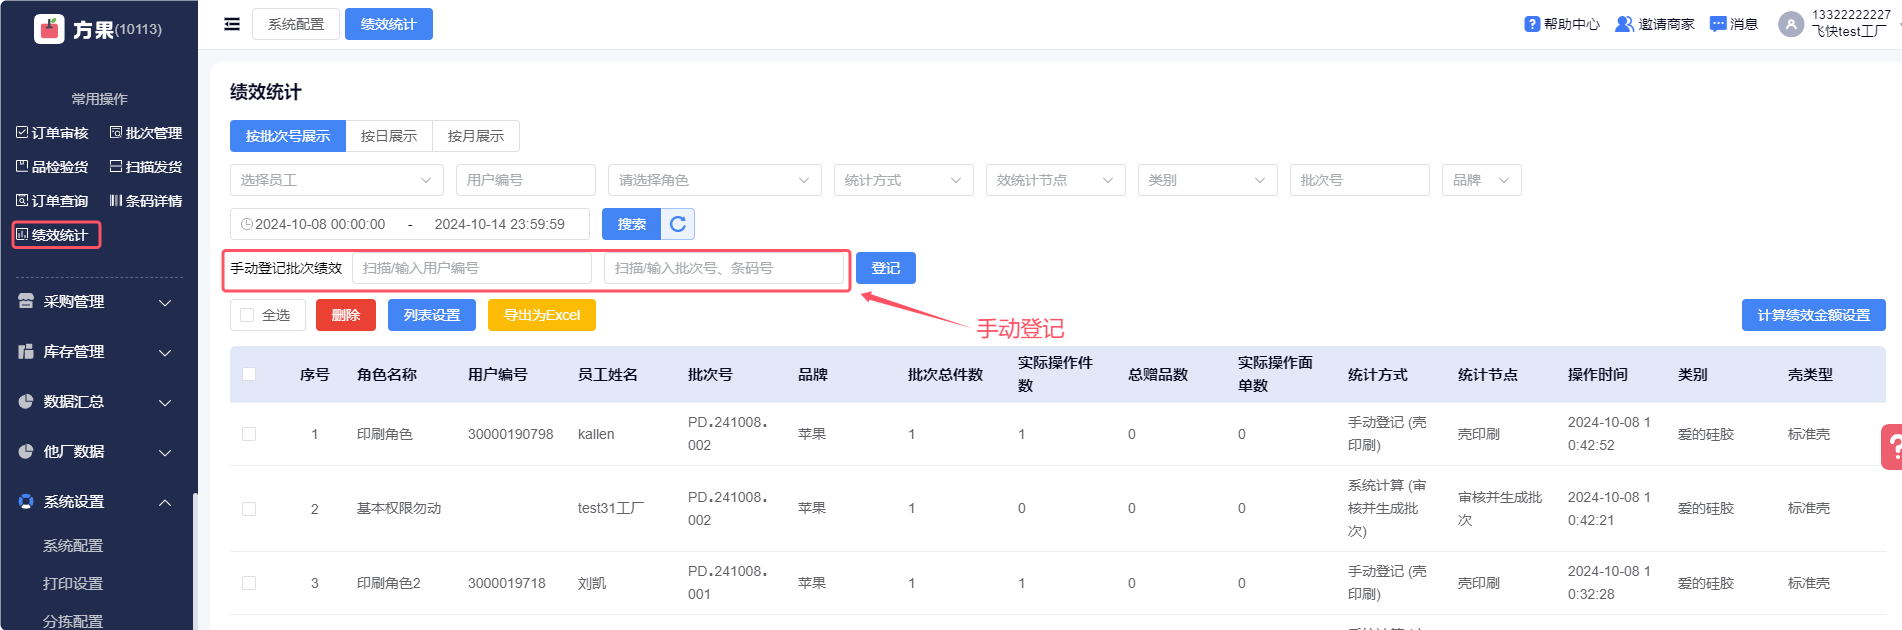The height and width of the screenshot is (630, 1902).
Task: Open the 选择员工 dropdown
Action: coord(336,180)
